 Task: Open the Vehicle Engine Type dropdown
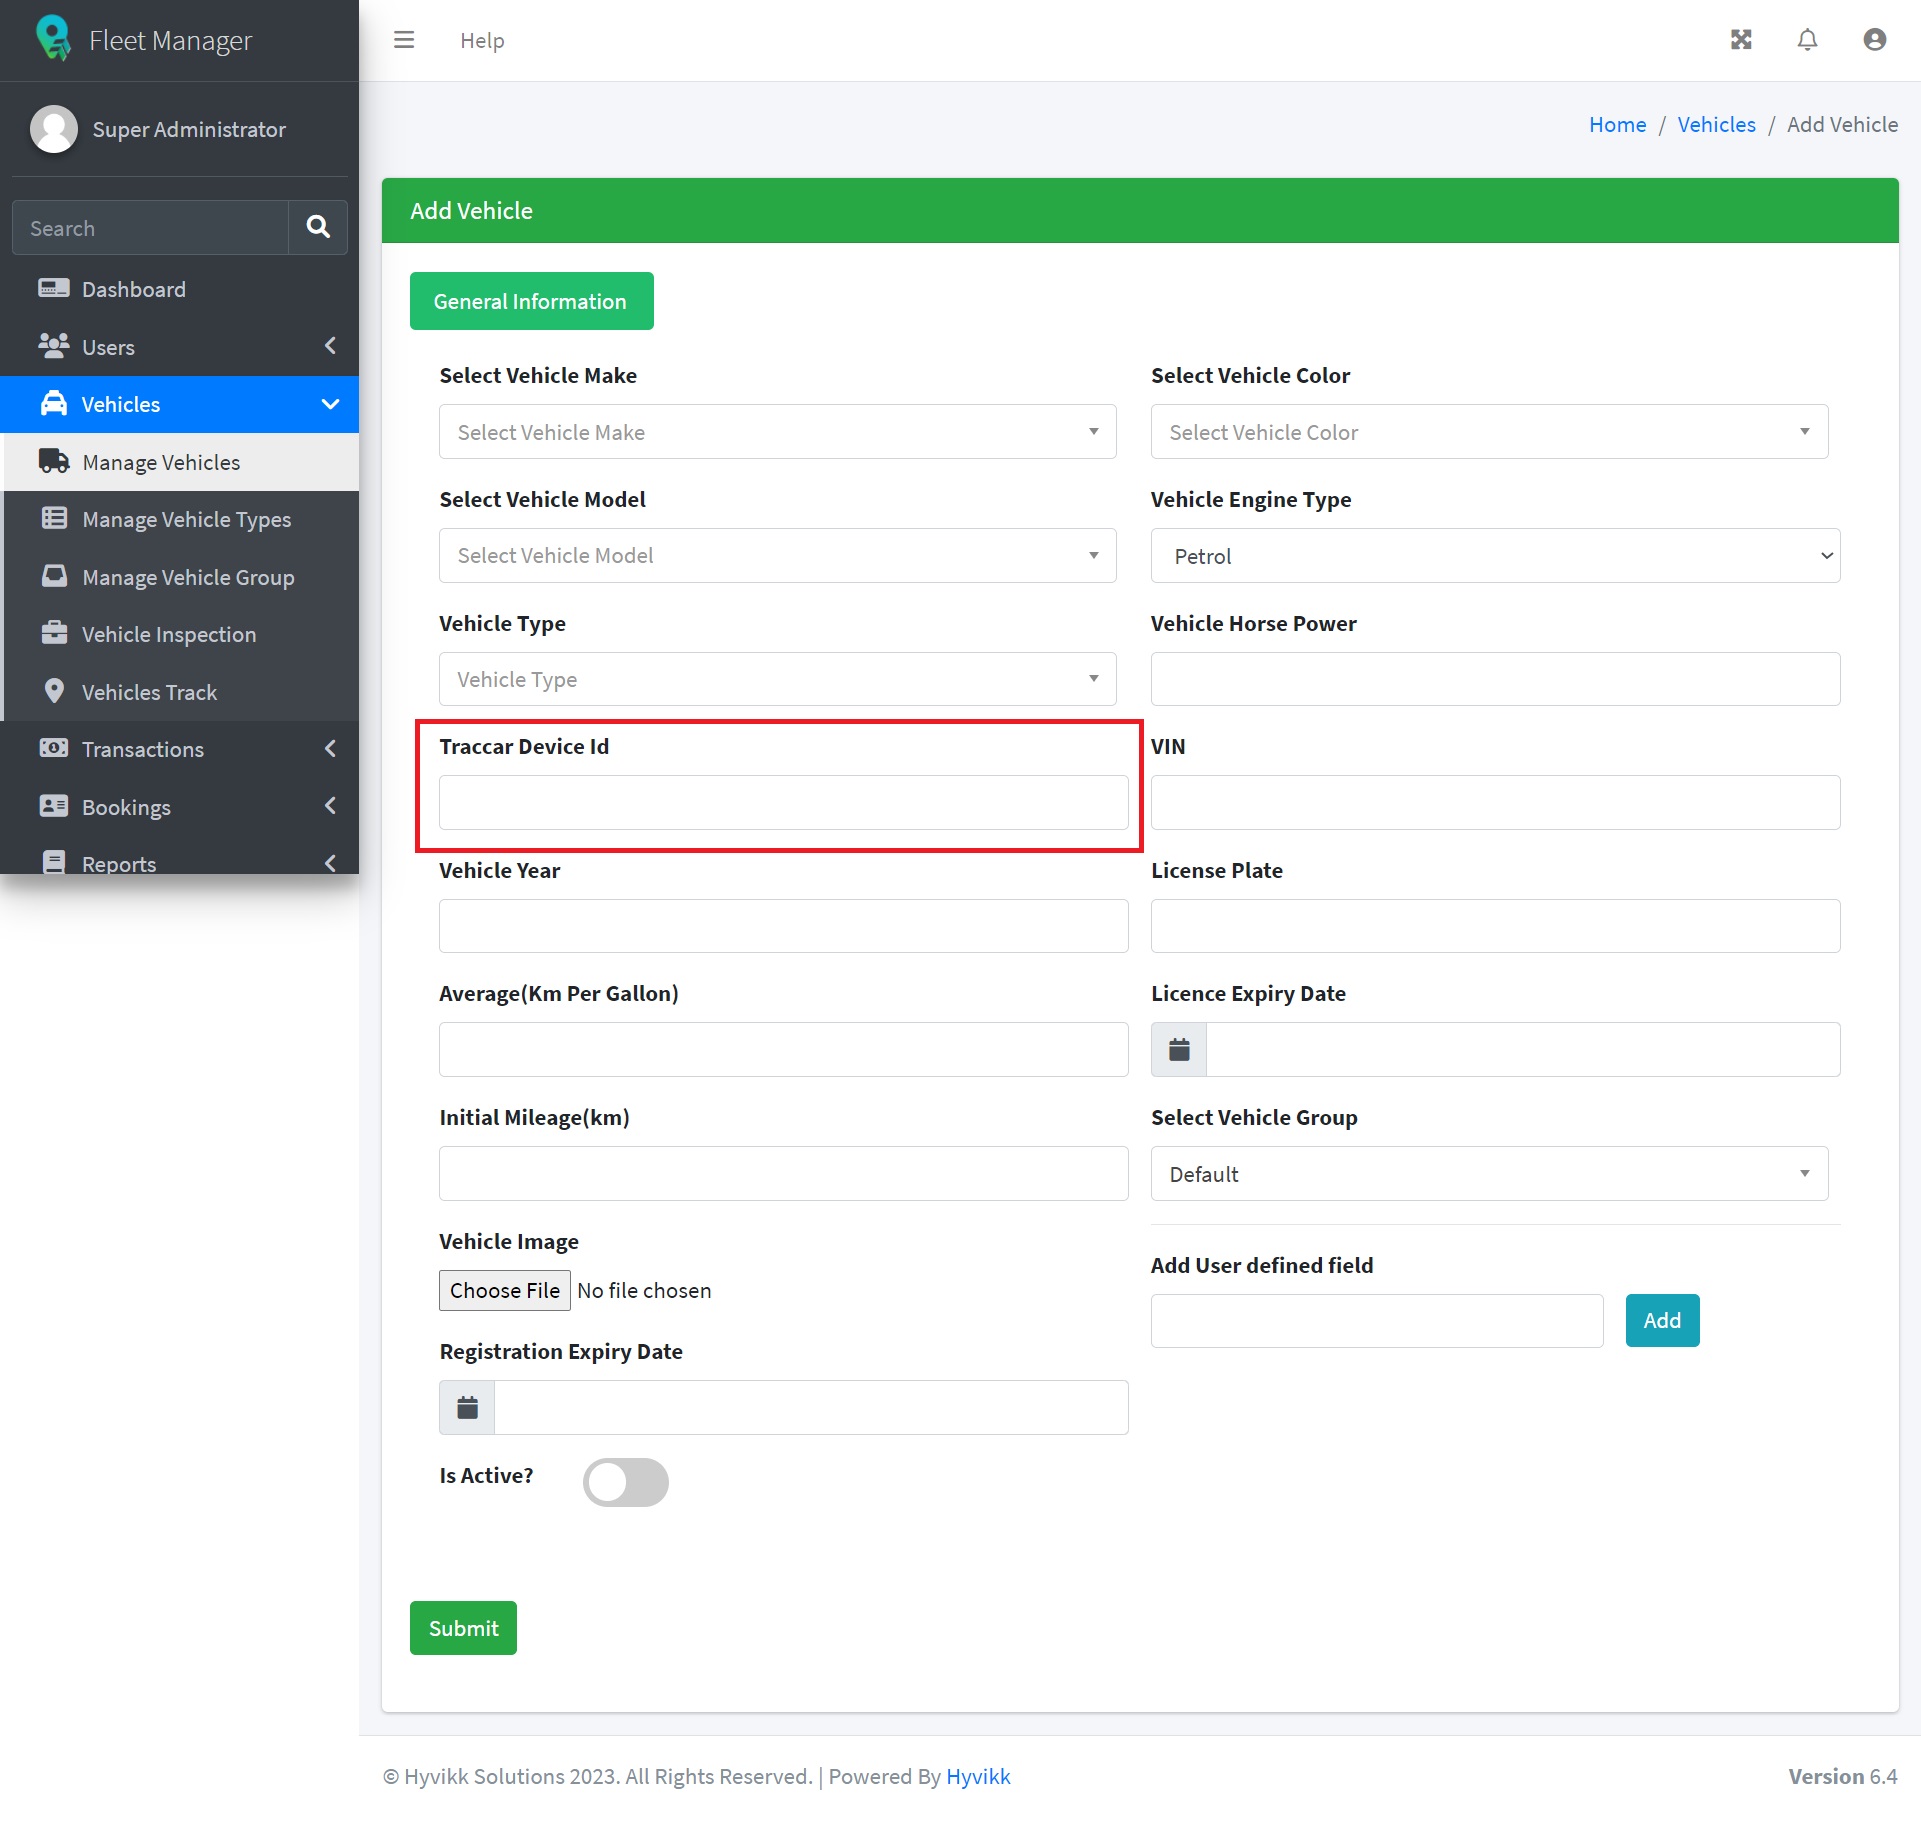point(1494,556)
